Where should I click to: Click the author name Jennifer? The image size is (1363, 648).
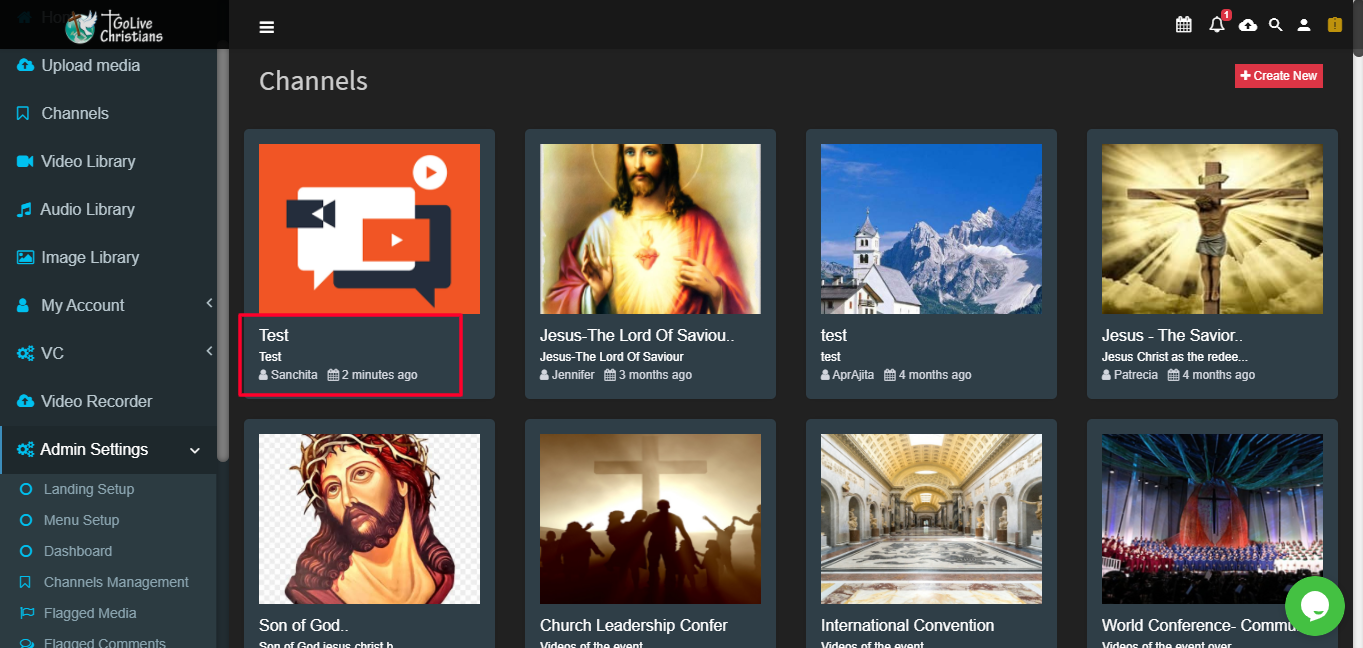pyautogui.click(x=573, y=375)
